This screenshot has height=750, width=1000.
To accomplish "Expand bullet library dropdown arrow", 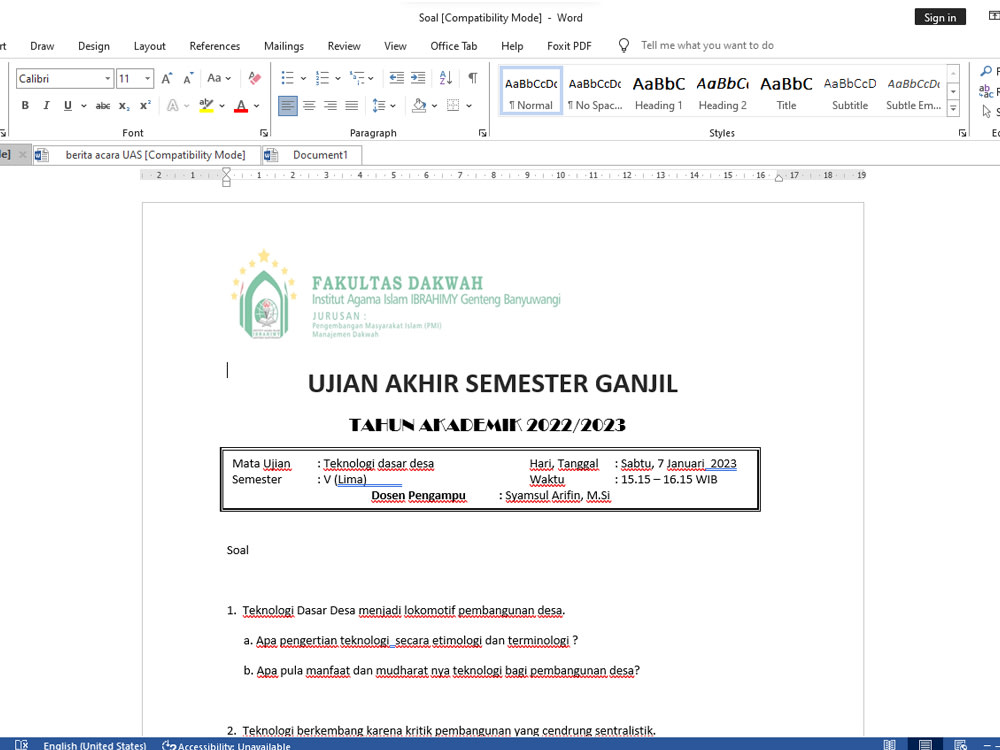I will pos(303,78).
